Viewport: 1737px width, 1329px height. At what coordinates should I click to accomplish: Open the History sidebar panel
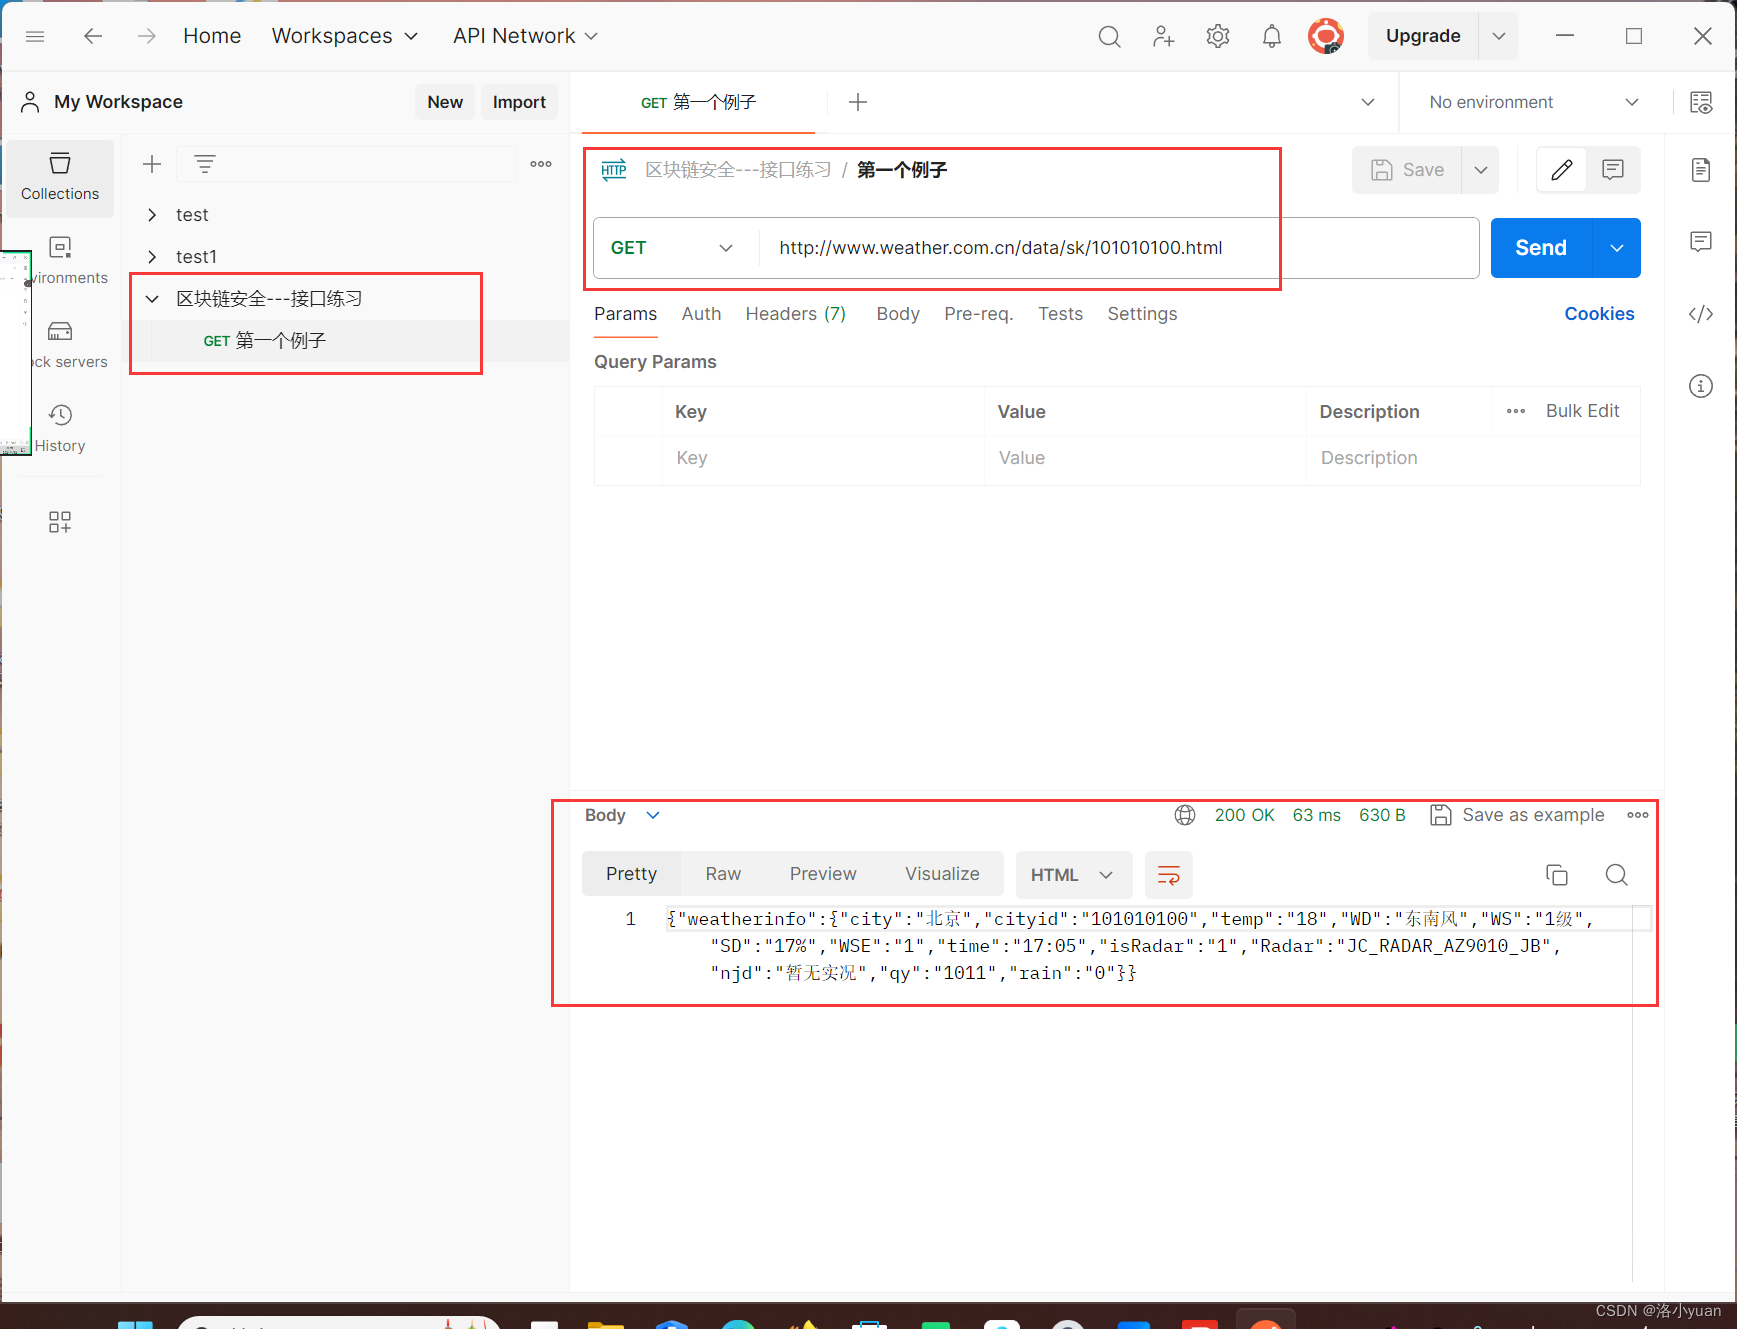(x=60, y=429)
